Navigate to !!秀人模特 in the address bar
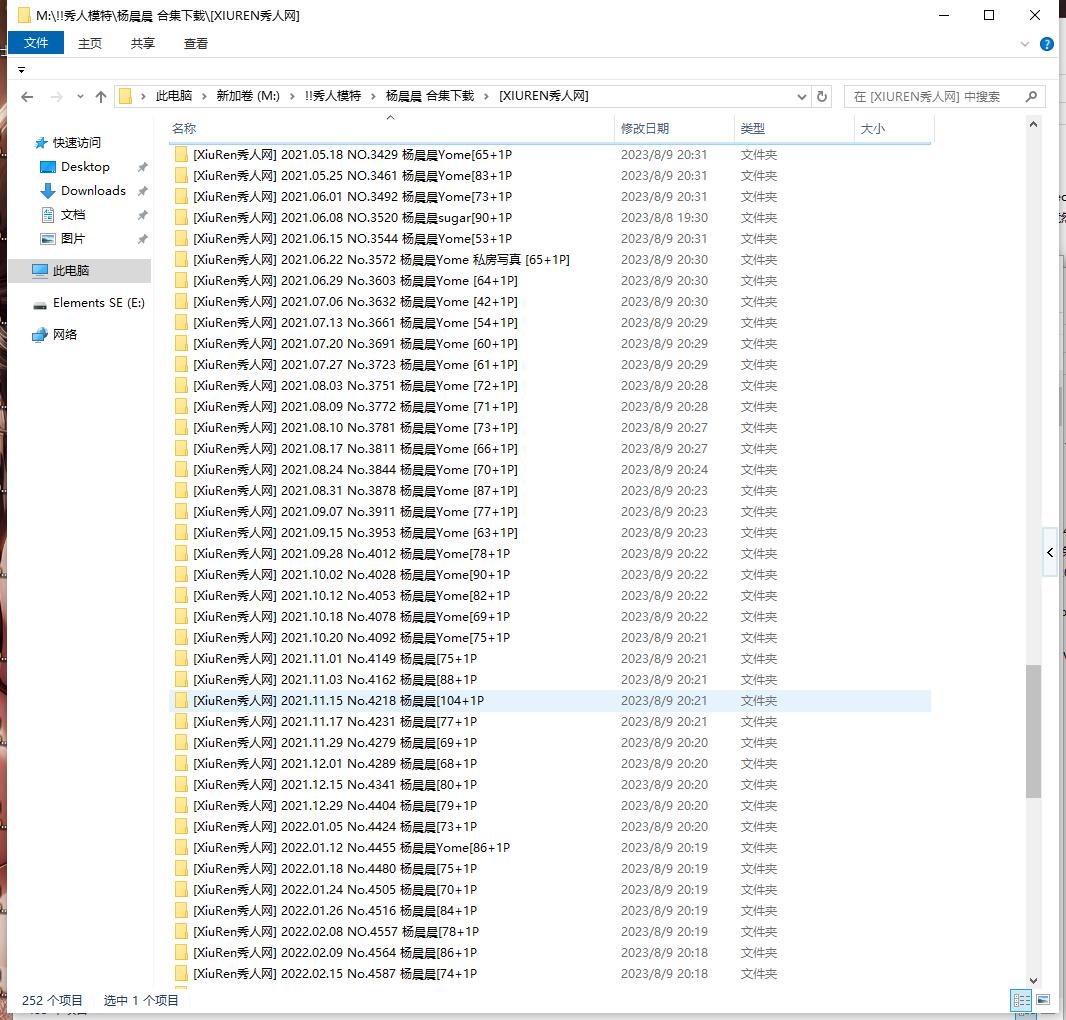 pyautogui.click(x=332, y=97)
